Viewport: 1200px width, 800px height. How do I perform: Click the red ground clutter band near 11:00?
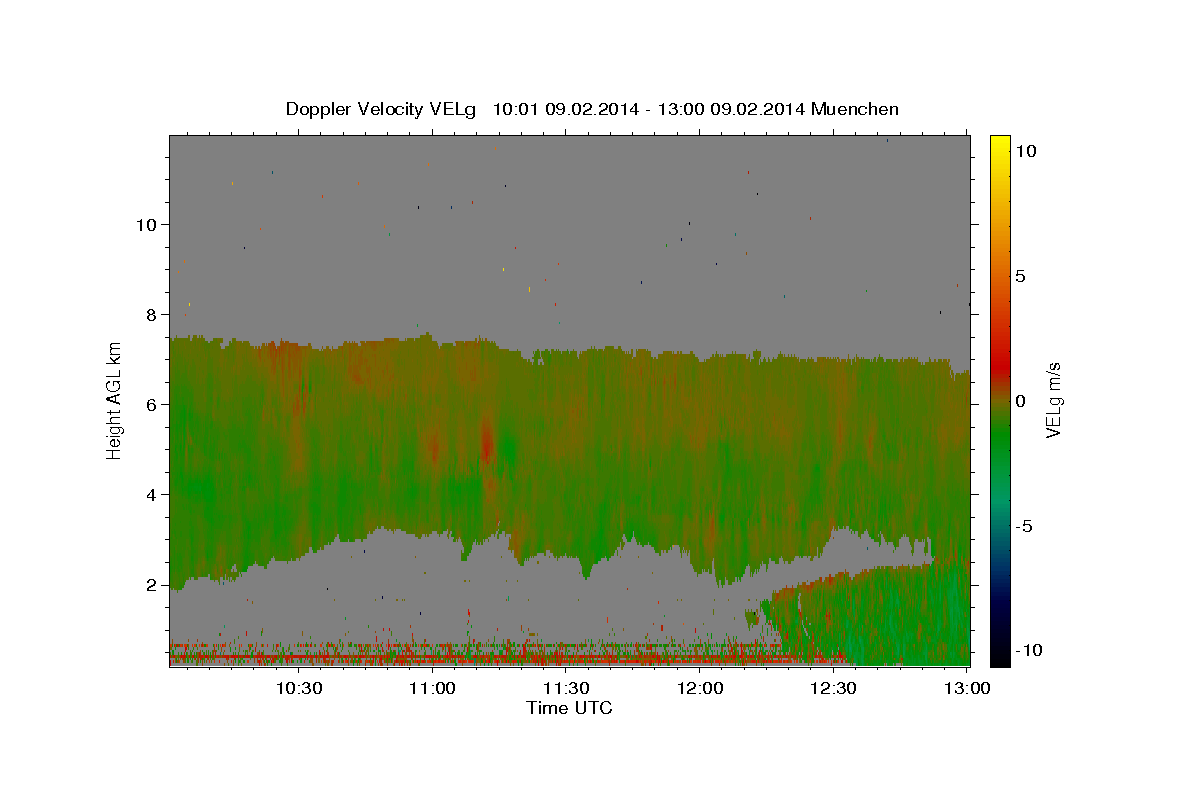click(433, 657)
